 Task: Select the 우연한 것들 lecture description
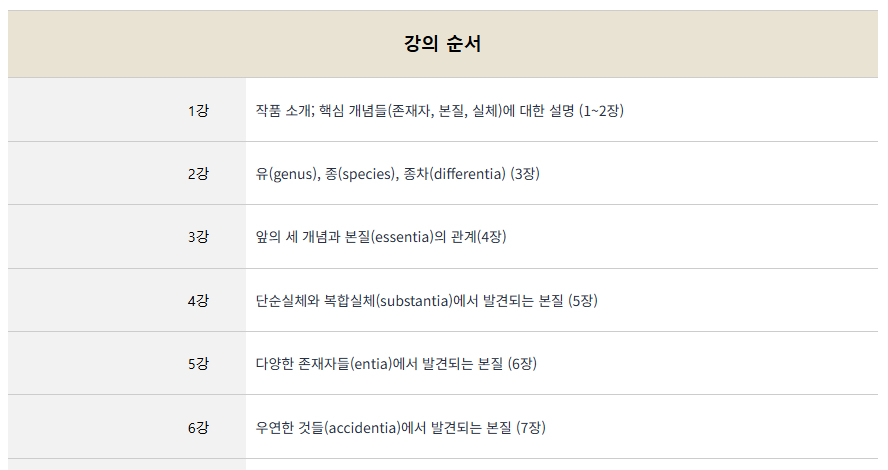pyautogui.click(x=400, y=427)
